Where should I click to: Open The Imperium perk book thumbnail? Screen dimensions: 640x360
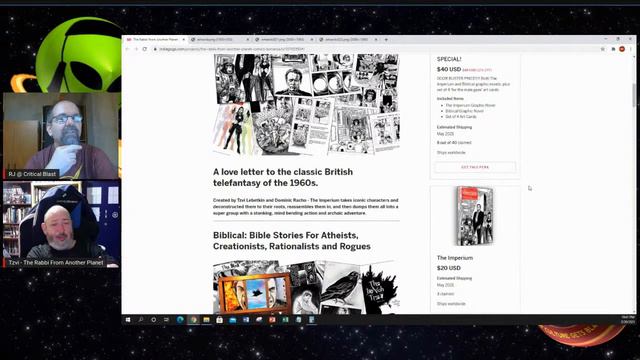(x=475, y=216)
